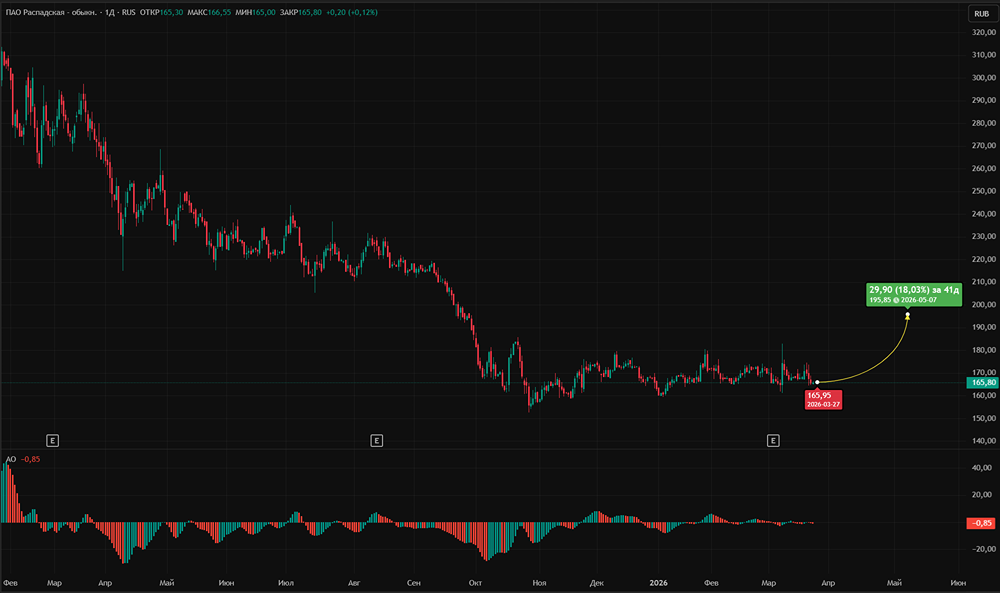This screenshot has height=593, width=1000.
Task: Click the 200,00 price axis label
Action: pyautogui.click(x=984, y=305)
